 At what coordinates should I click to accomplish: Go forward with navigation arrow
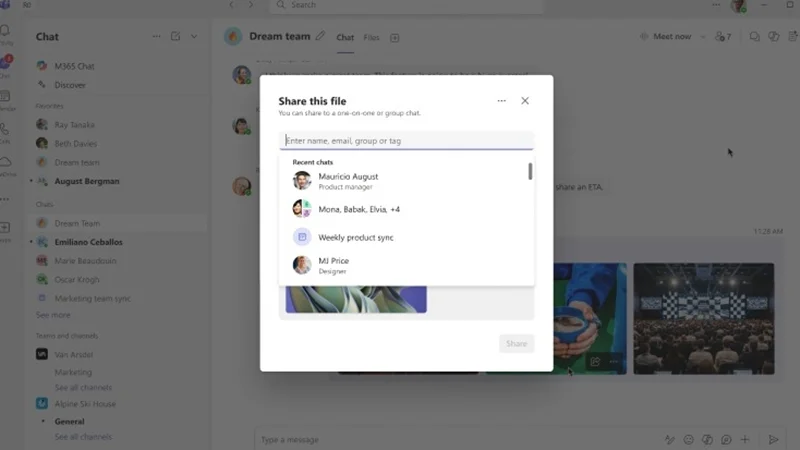pos(251,5)
